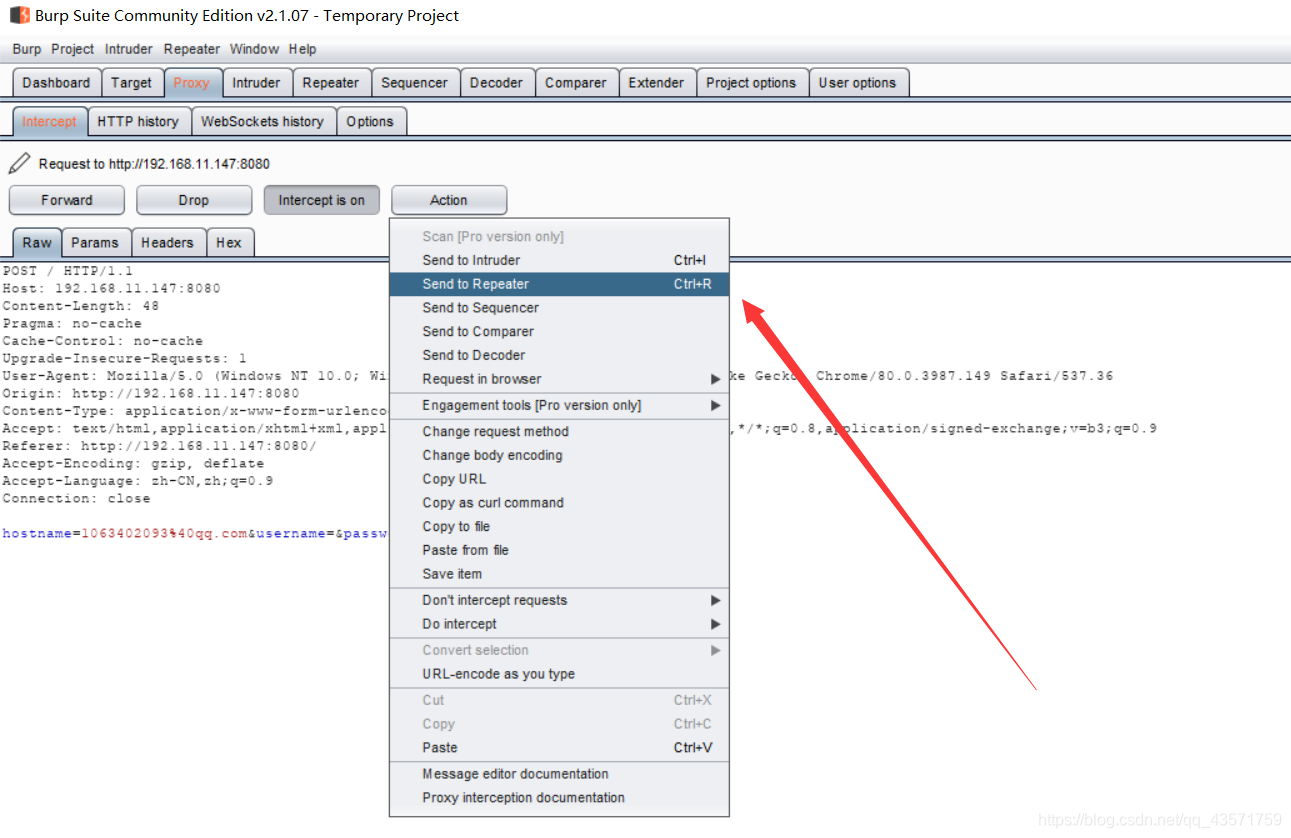Viewport: 1291px width, 838px height.
Task: Click the 'Accept-Encoding: gzip, deflate' line
Action: click(133, 463)
